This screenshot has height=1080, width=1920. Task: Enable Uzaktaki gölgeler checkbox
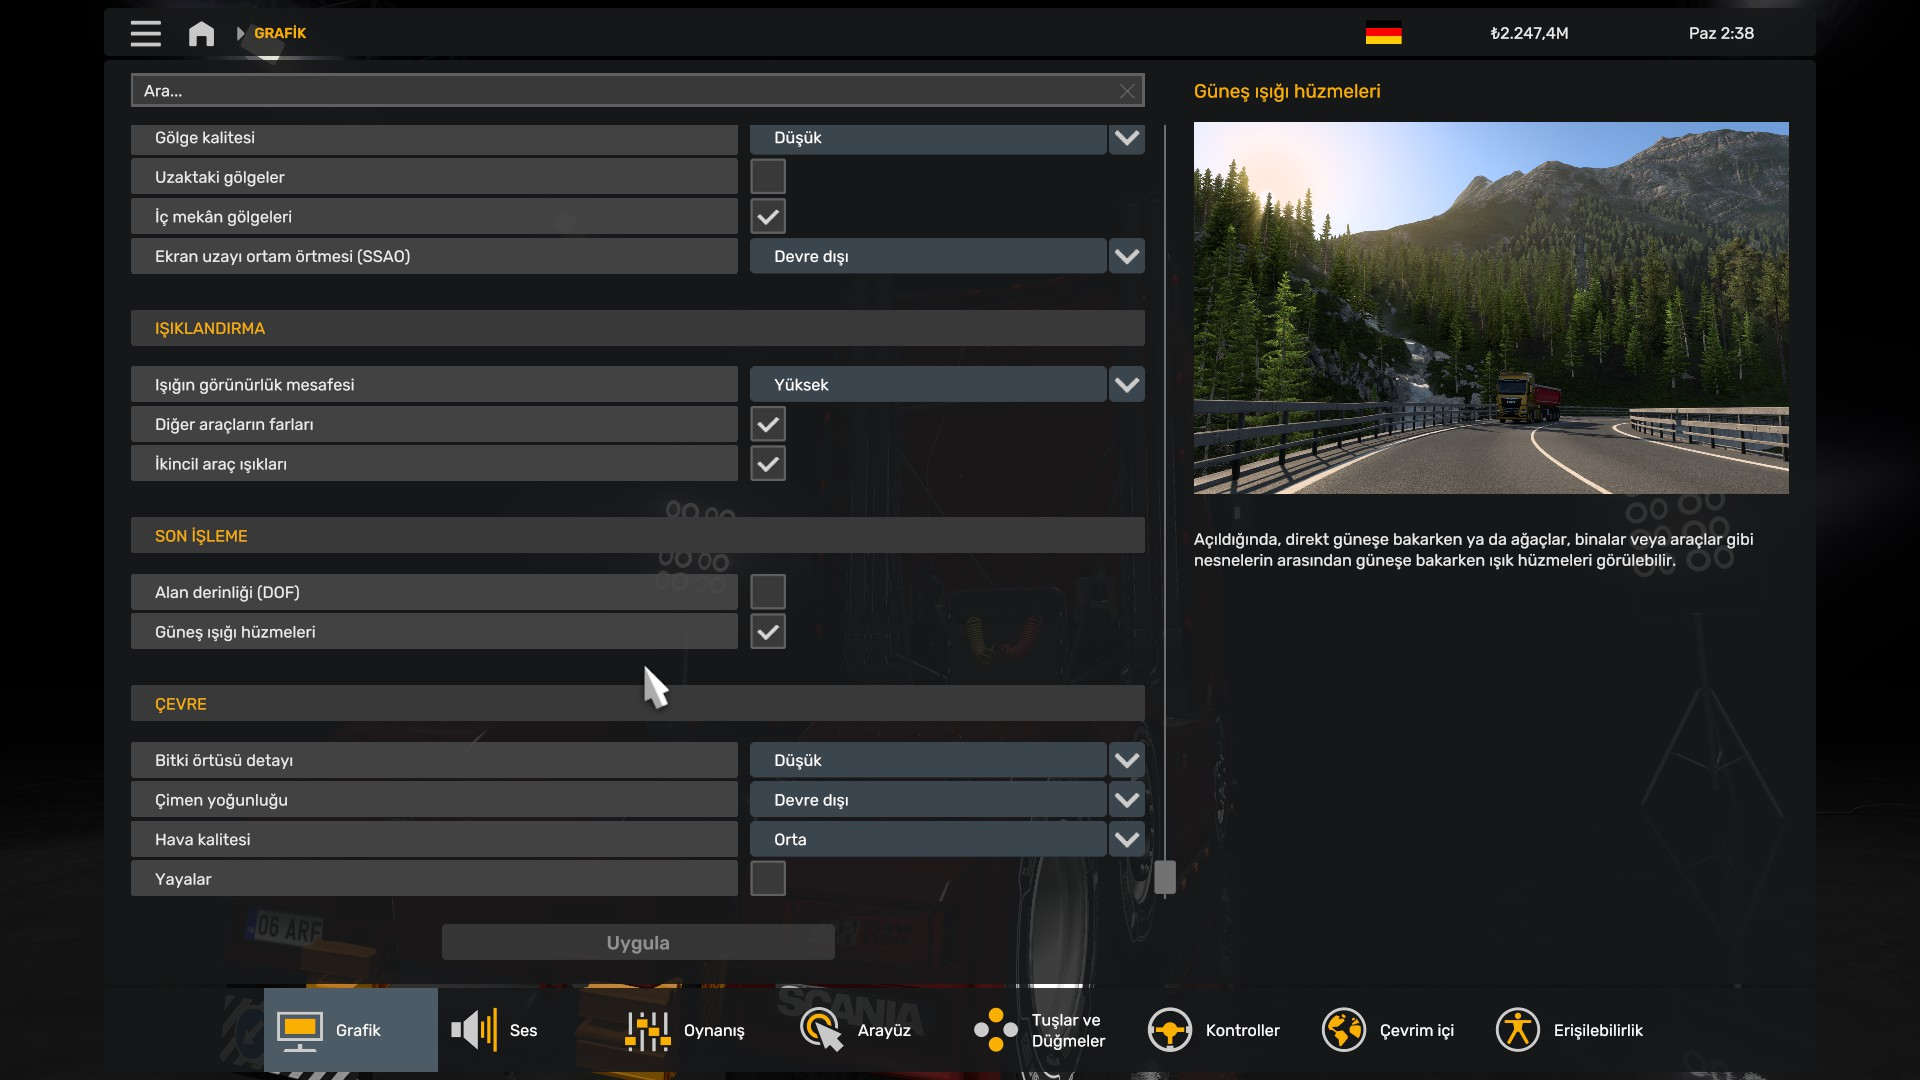pos(768,177)
